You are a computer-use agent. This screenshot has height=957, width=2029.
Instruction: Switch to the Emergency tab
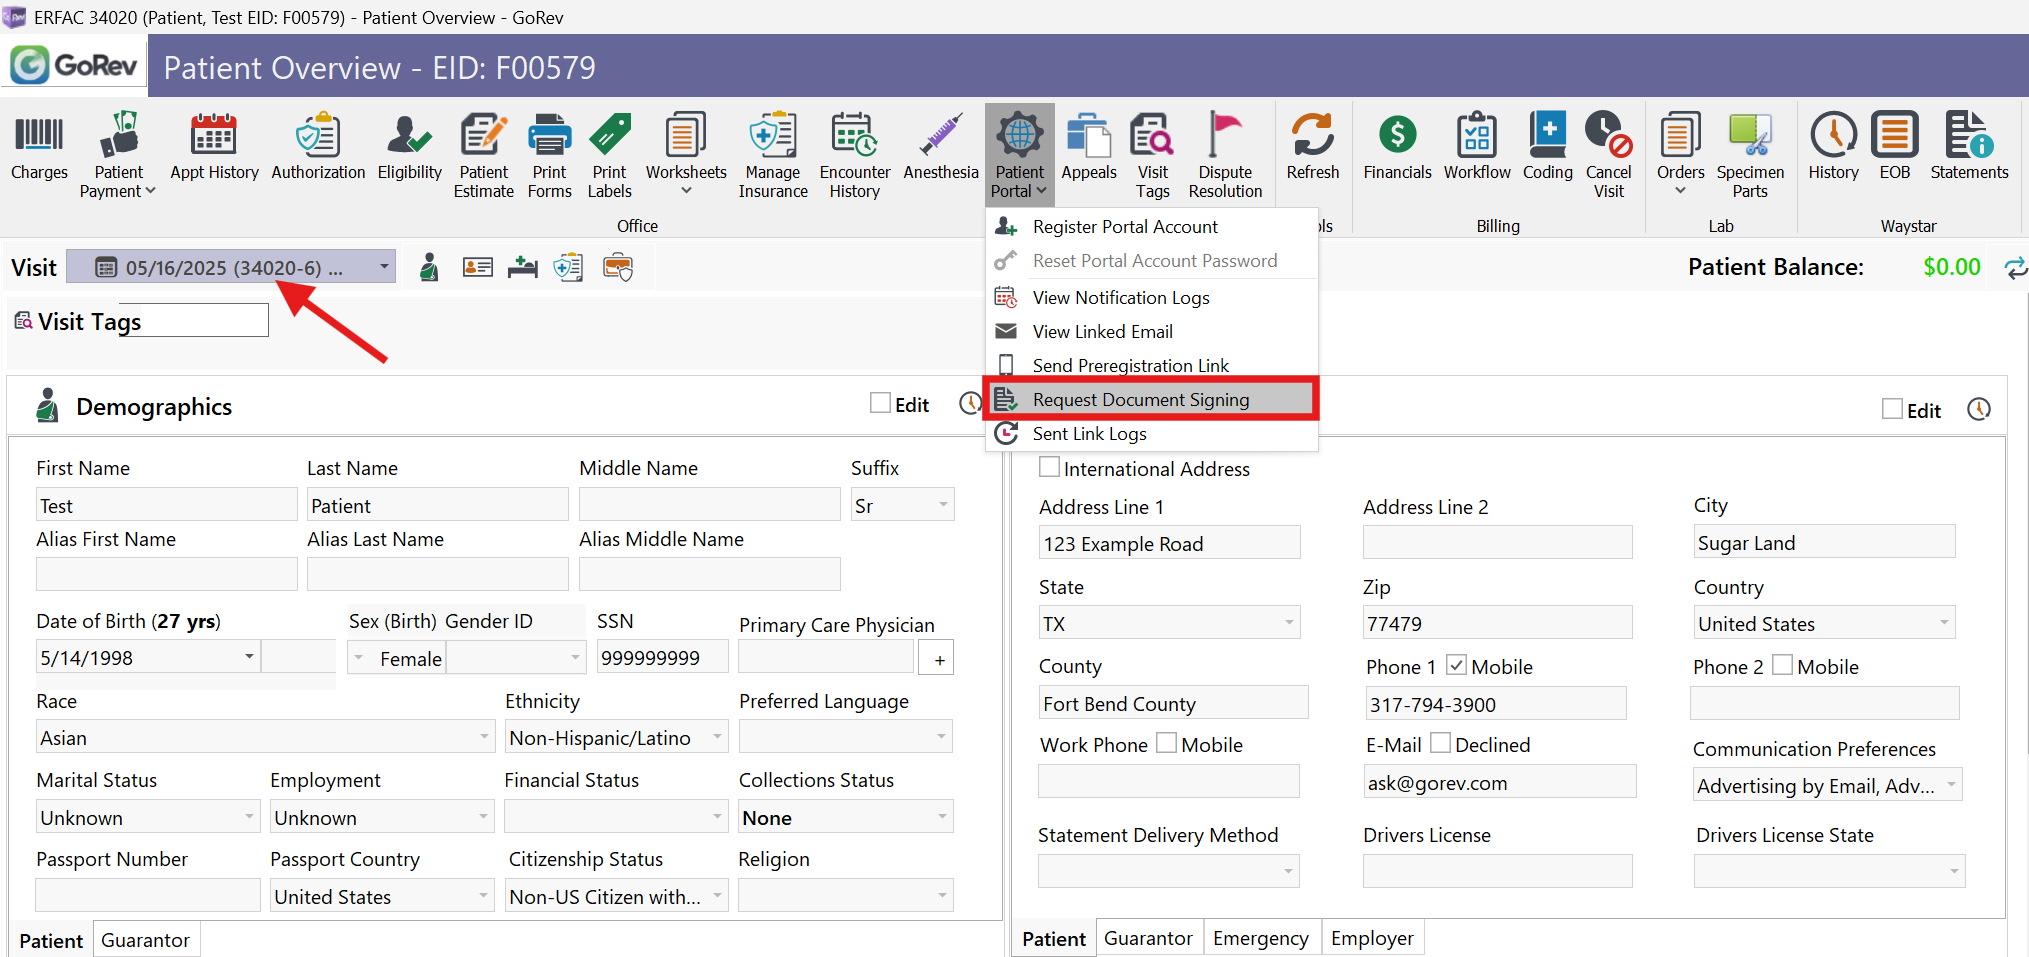pos(1260,938)
